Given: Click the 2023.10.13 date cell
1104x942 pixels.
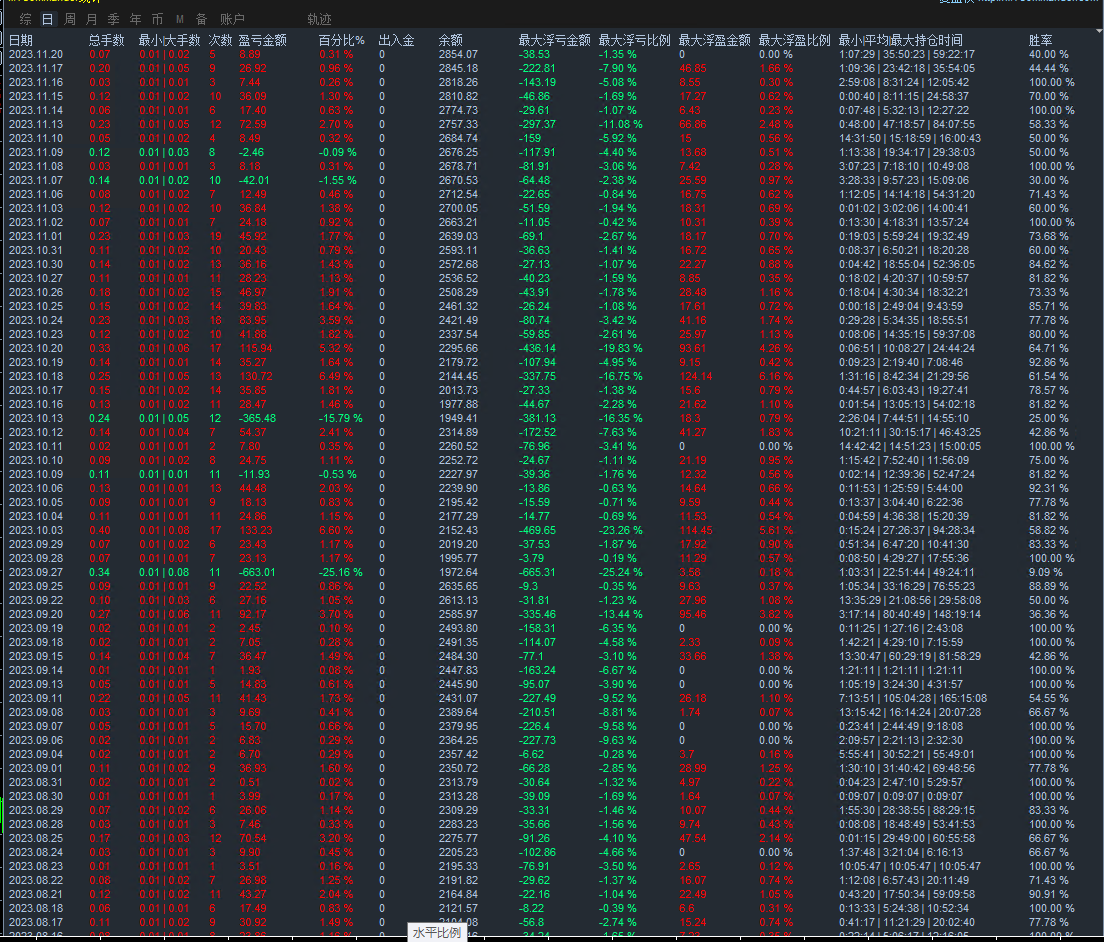Looking at the screenshot, I should pyautogui.click(x=36, y=418).
